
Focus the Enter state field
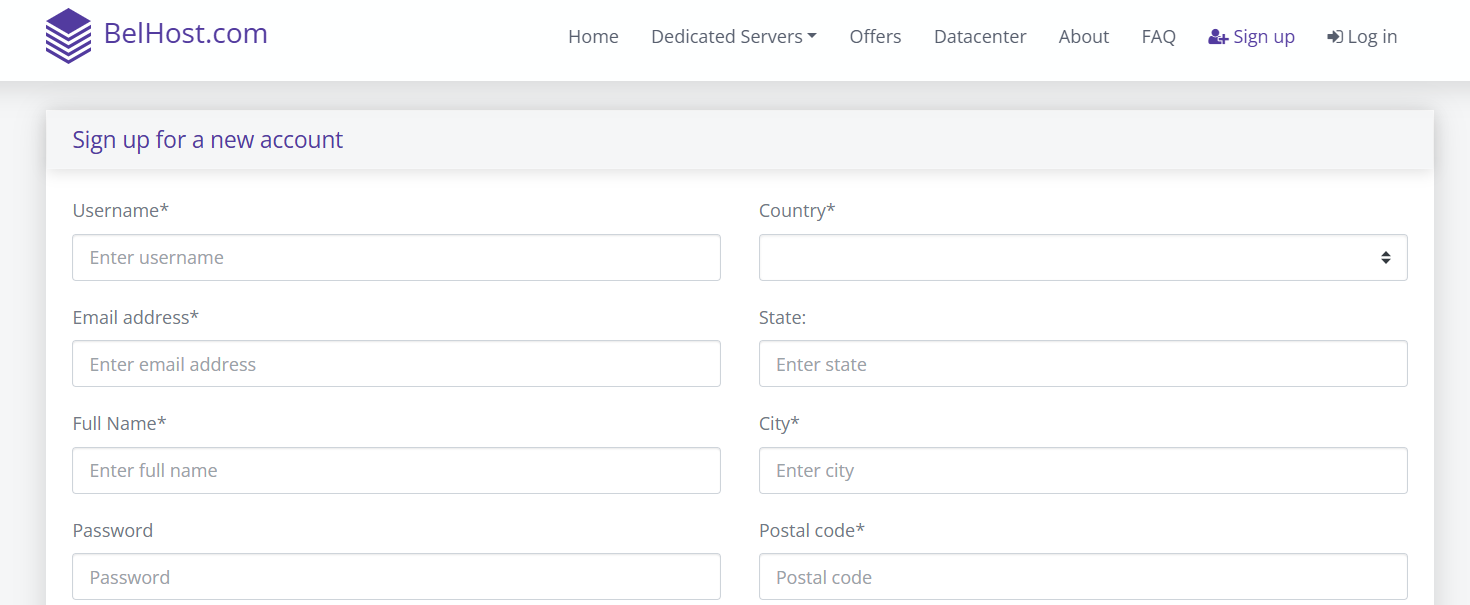[1083, 364]
